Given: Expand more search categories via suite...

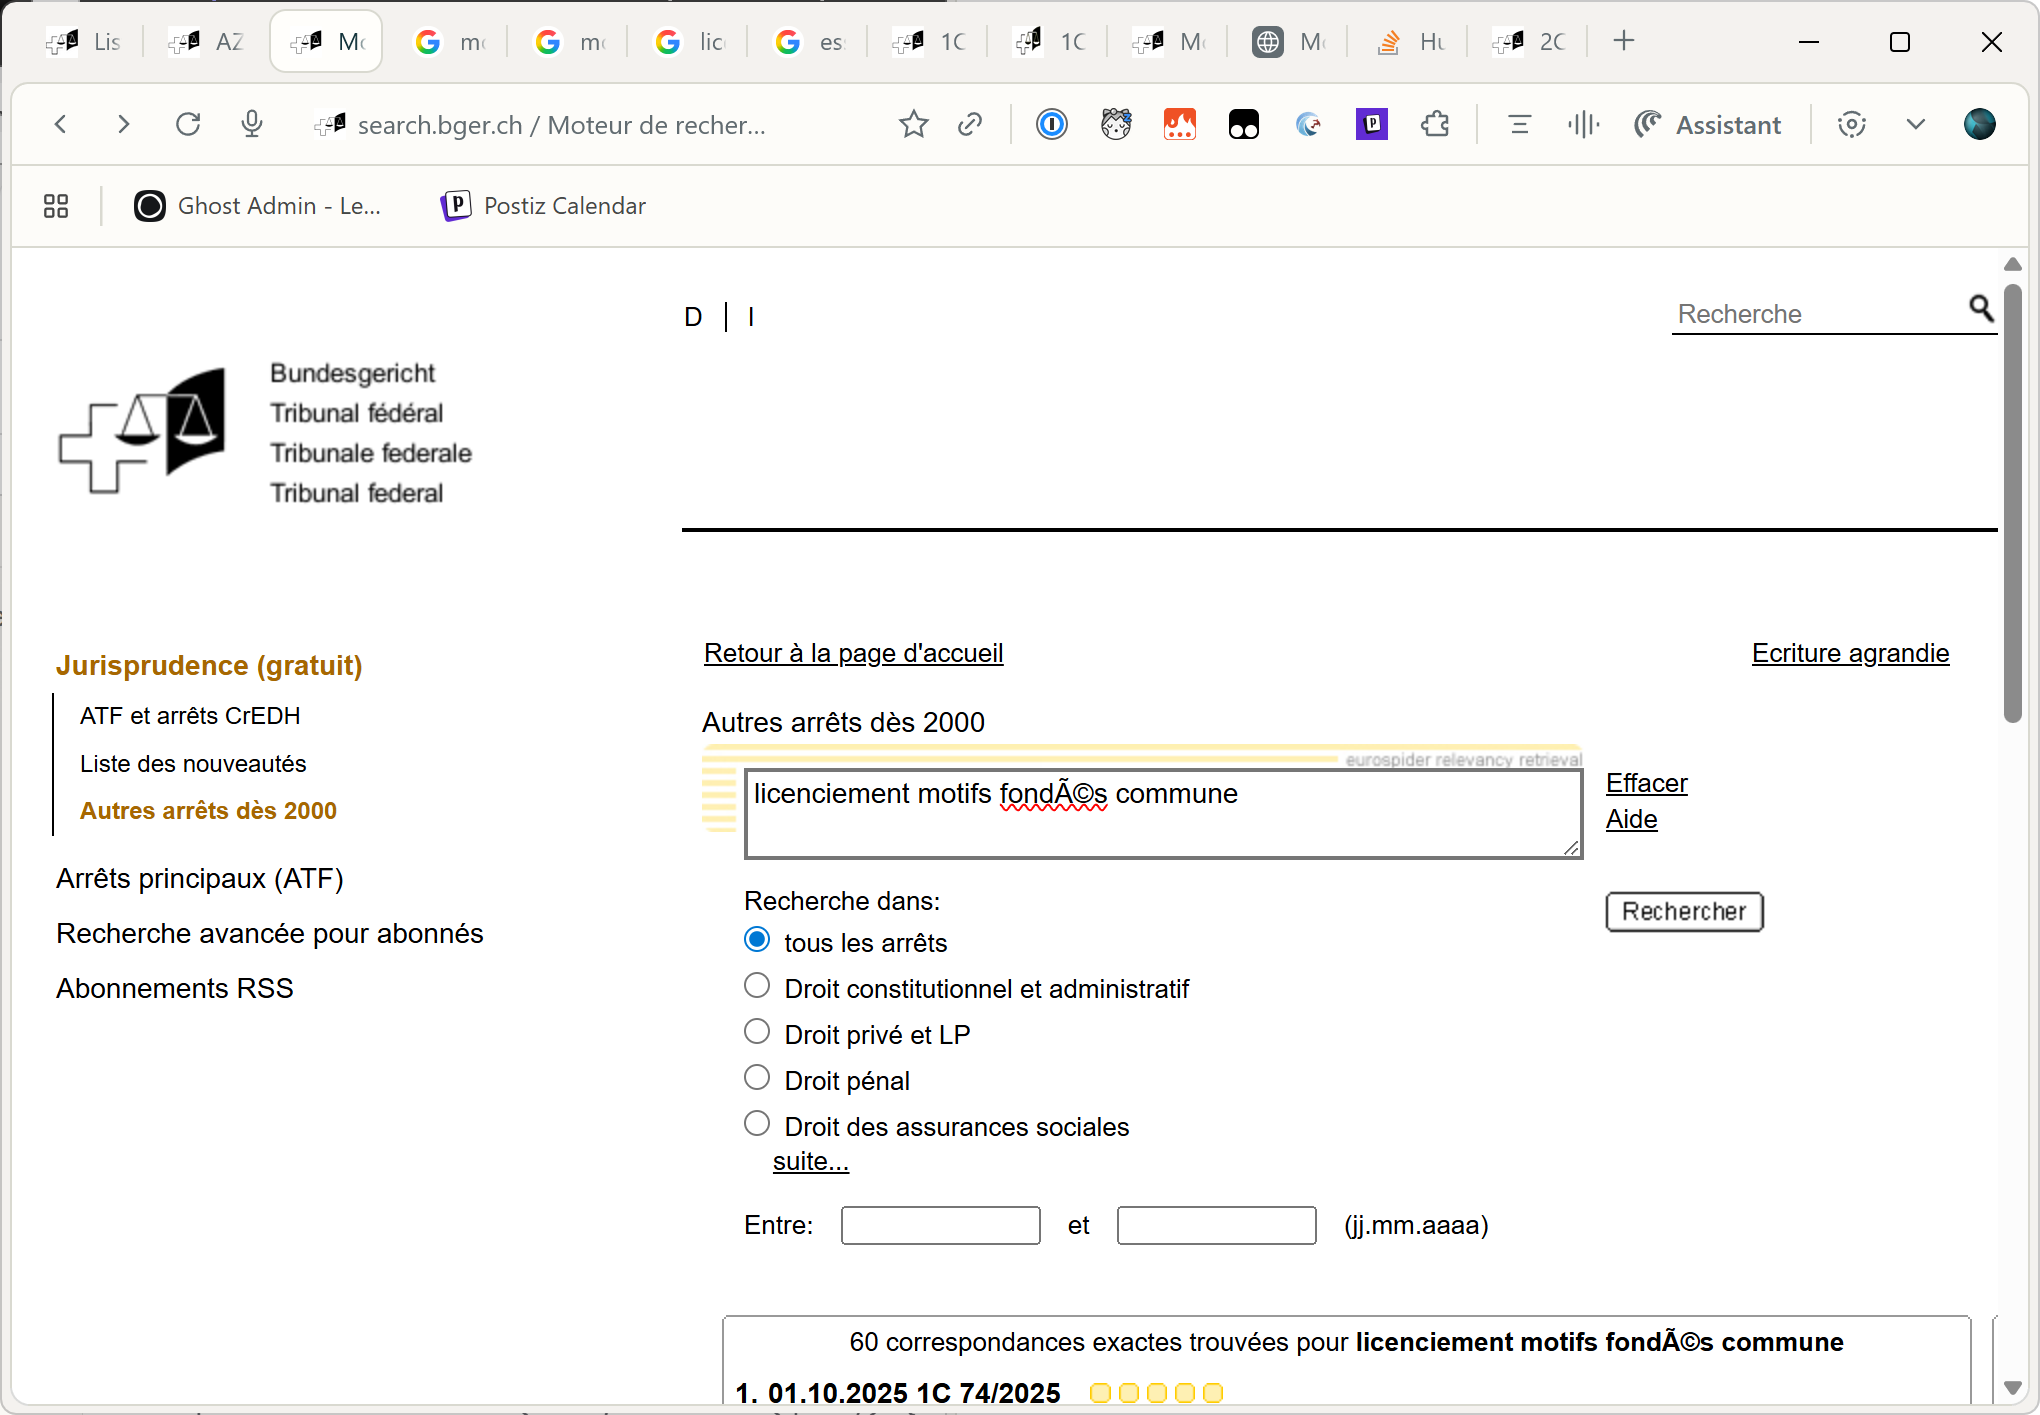Looking at the screenshot, I should click(x=810, y=1162).
